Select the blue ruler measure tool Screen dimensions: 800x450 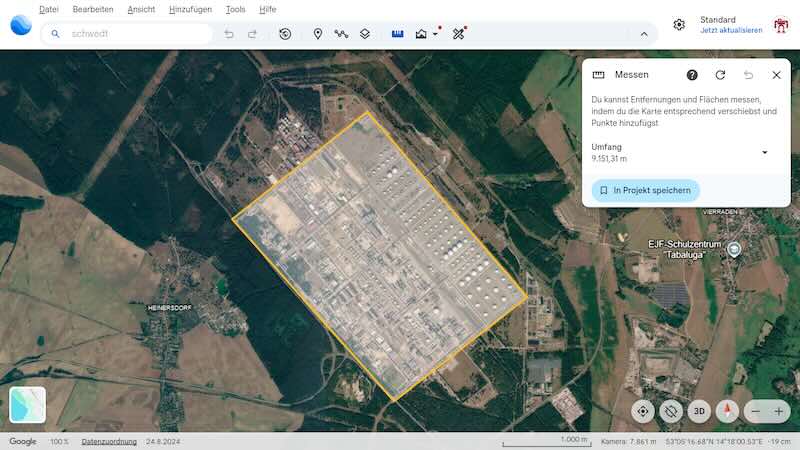(397, 34)
